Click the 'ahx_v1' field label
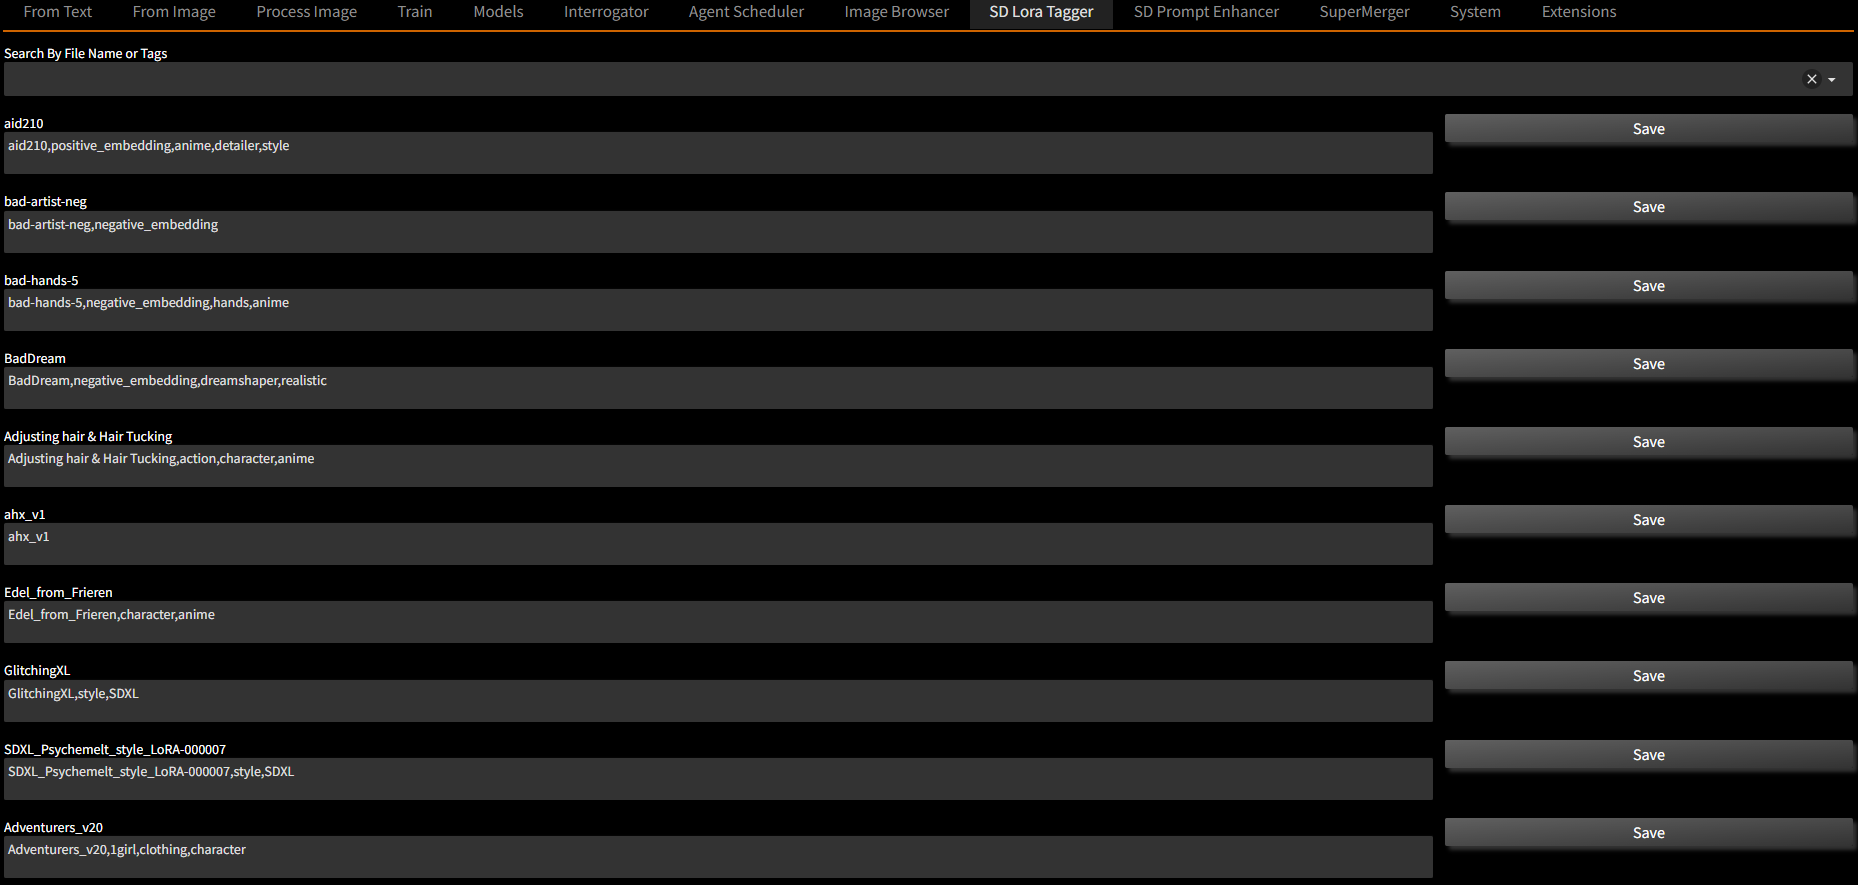Viewport: 1858px width, 885px height. coord(25,515)
